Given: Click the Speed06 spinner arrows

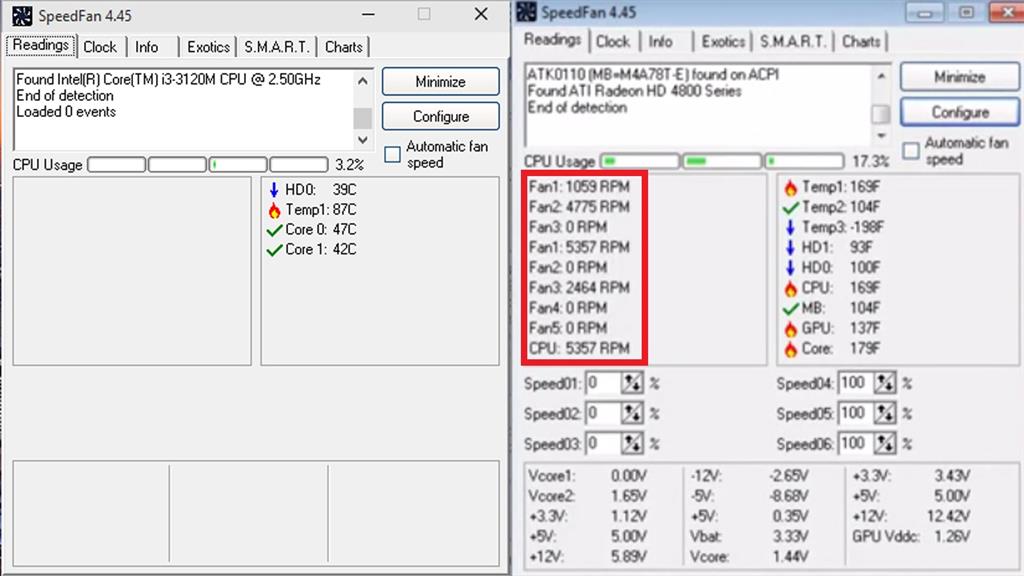Looking at the screenshot, I should [x=885, y=444].
